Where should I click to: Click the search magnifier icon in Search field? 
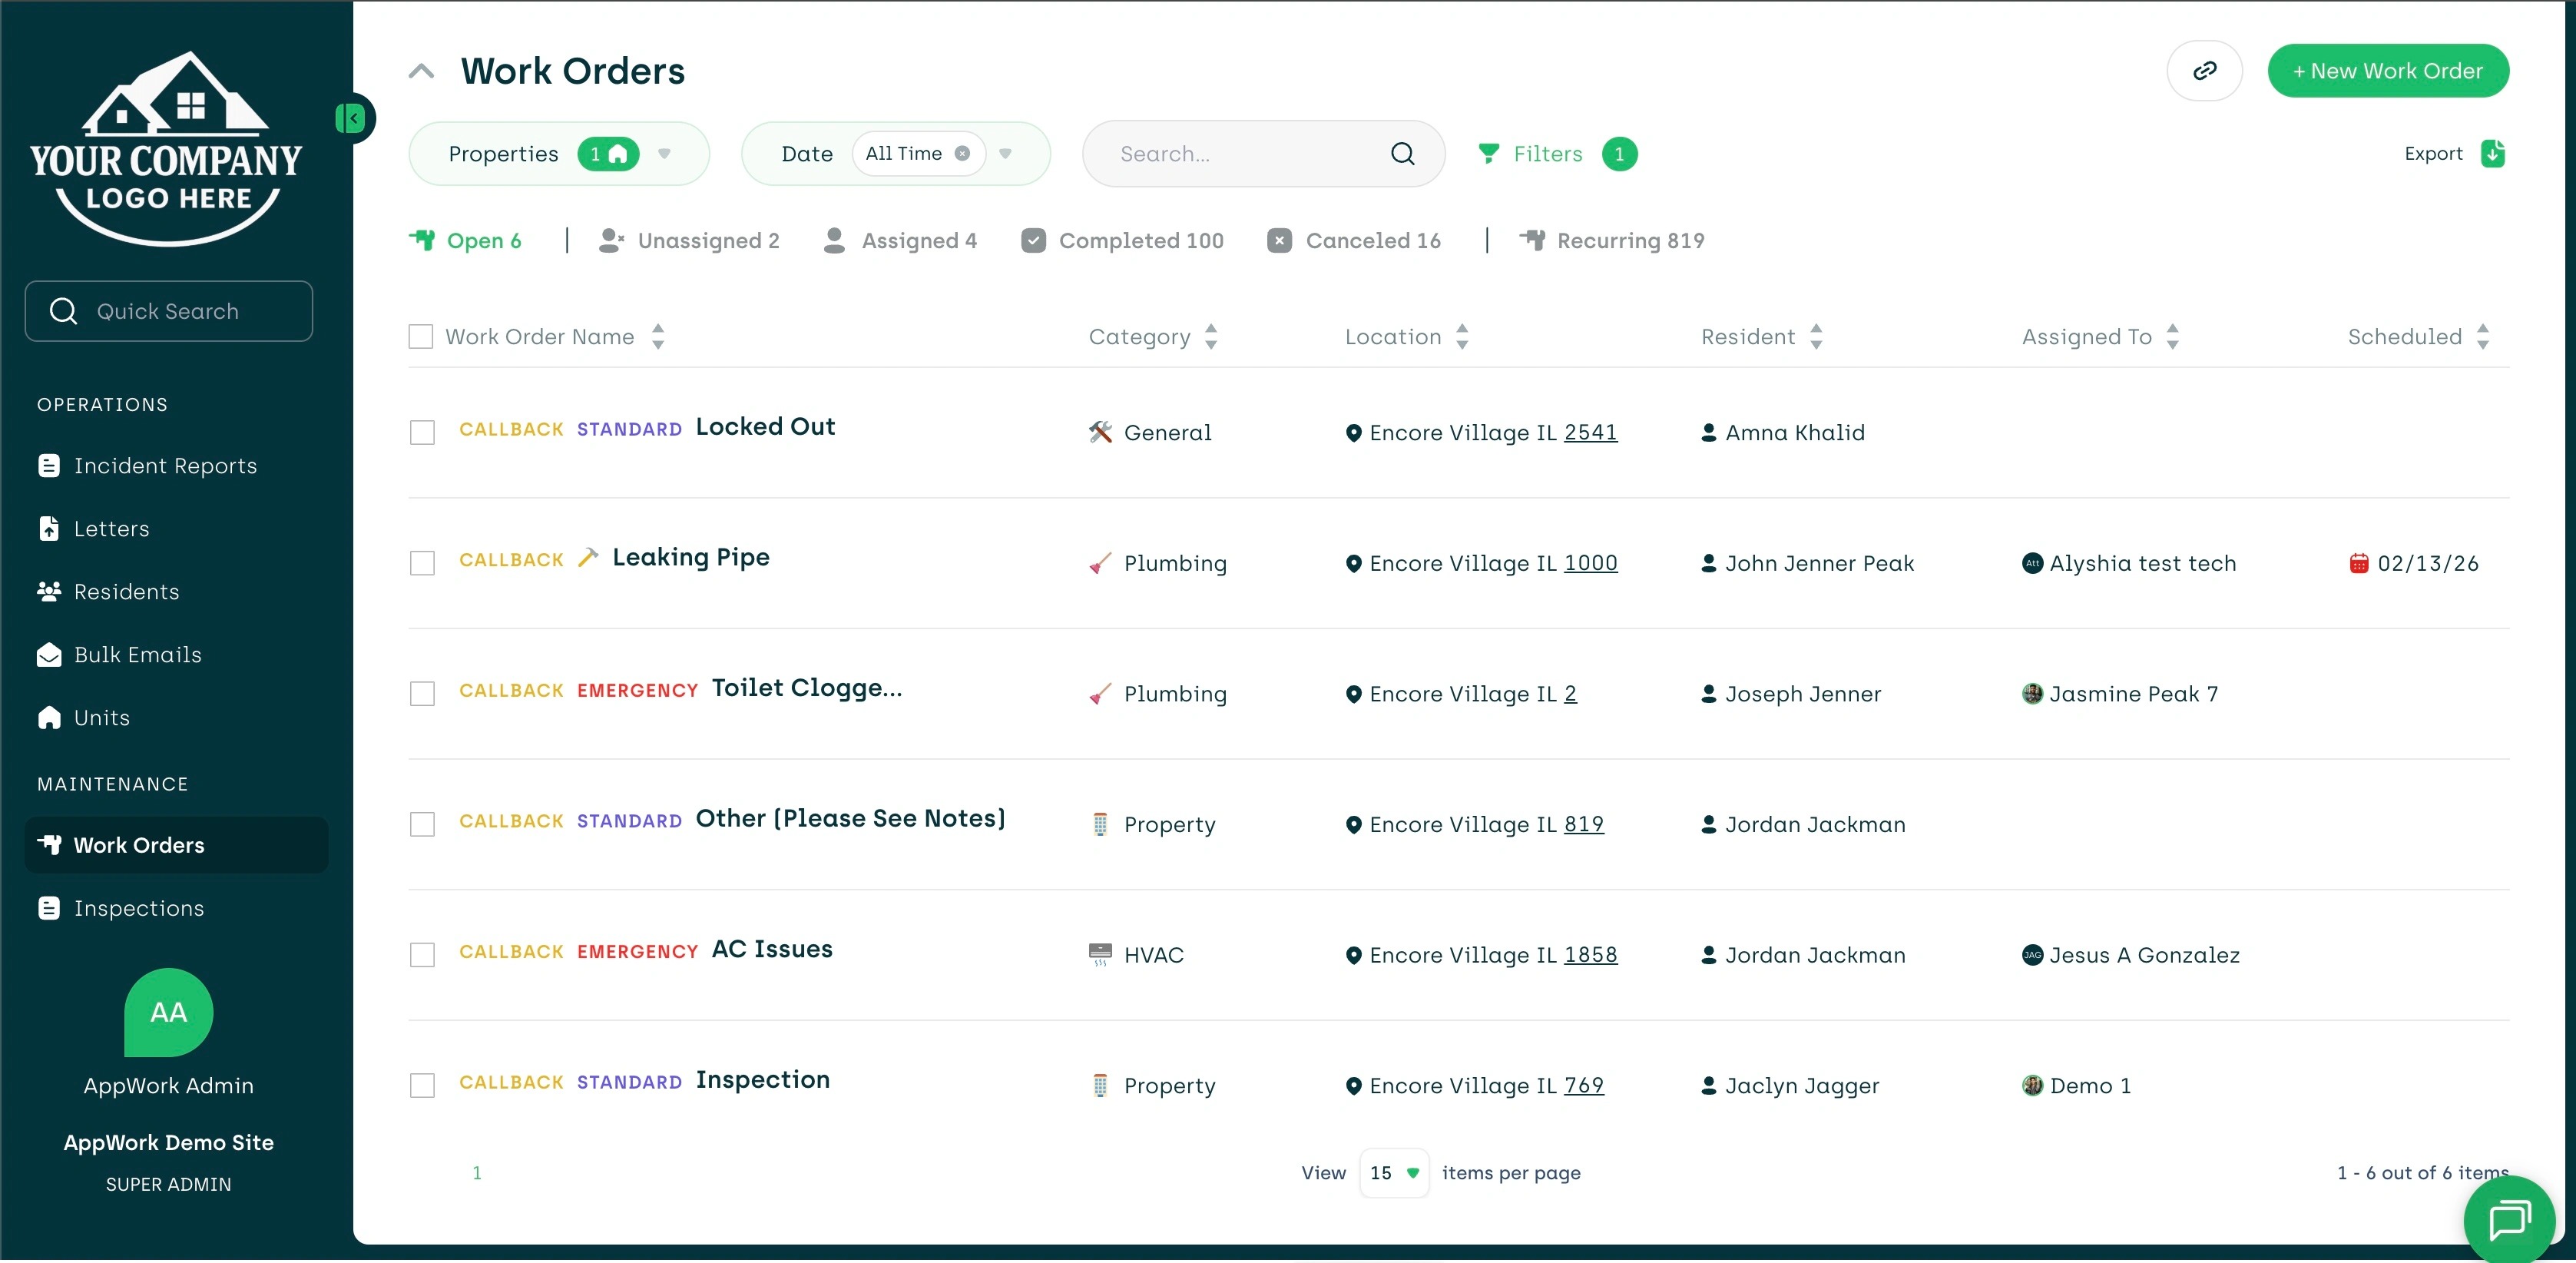tap(1402, 154)
